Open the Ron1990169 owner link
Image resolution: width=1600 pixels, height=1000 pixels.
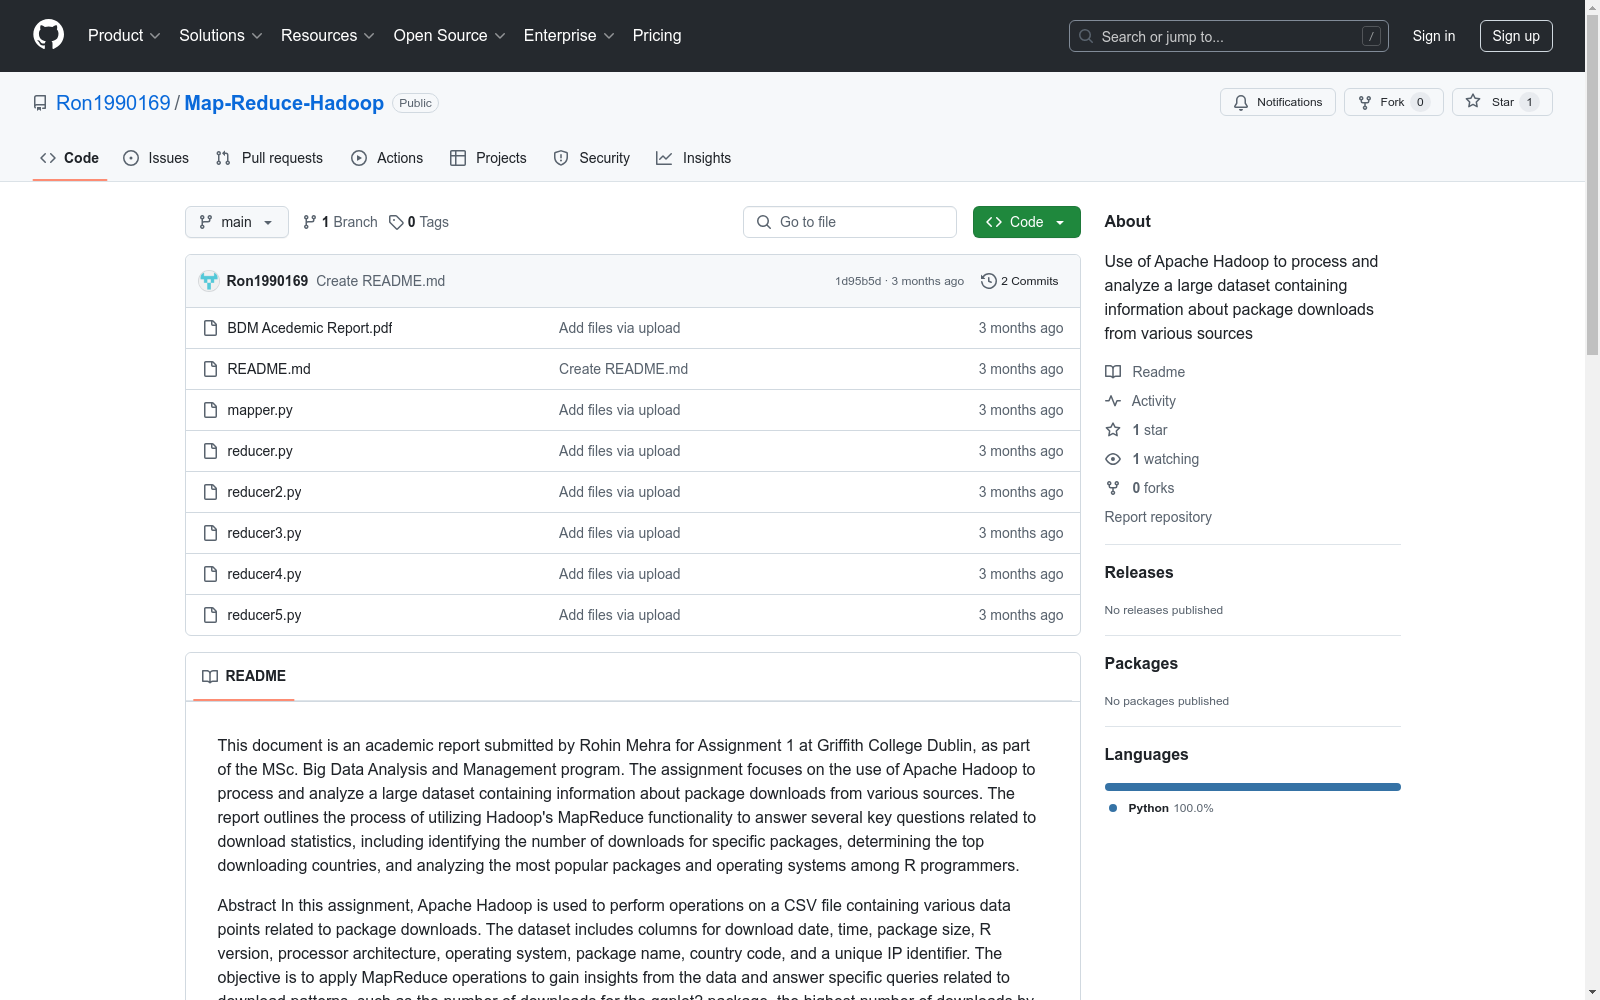click(113, 103)
